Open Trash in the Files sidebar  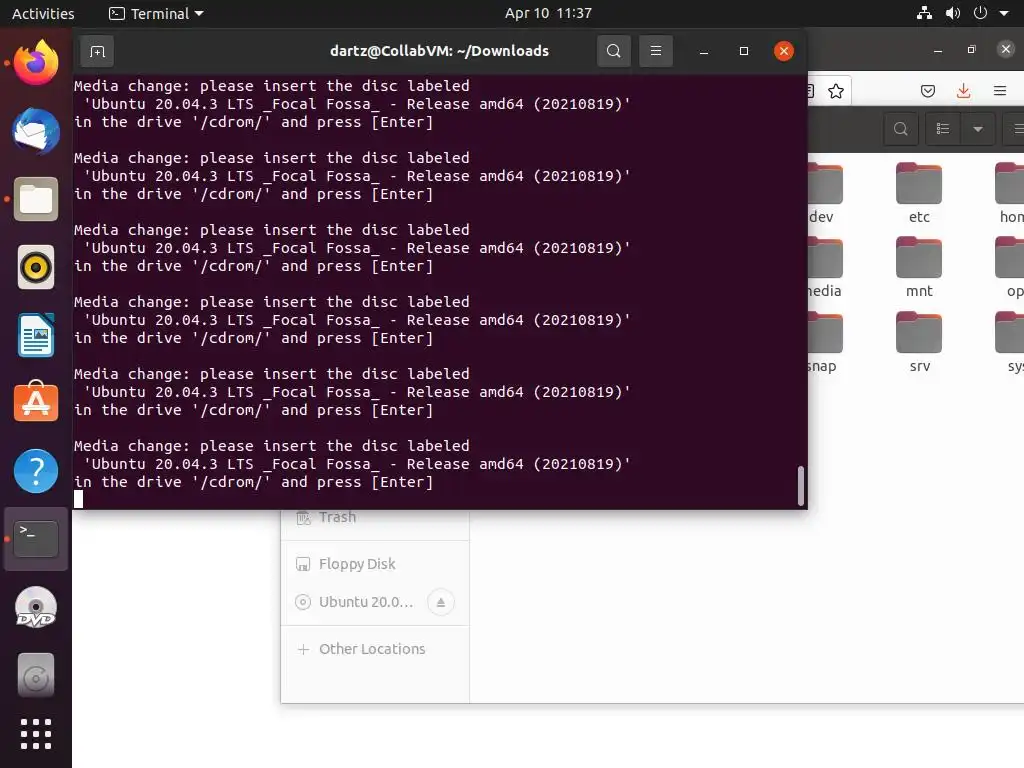[x=375, y=517]
